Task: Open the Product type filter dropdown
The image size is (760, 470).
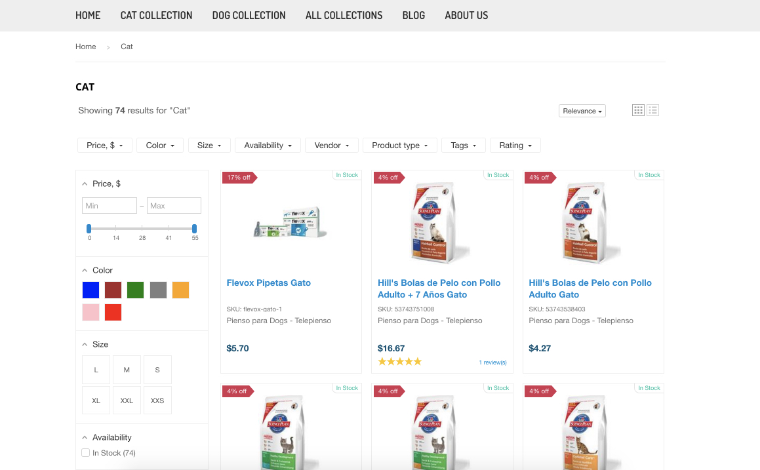Action: [x=400, y=145]
